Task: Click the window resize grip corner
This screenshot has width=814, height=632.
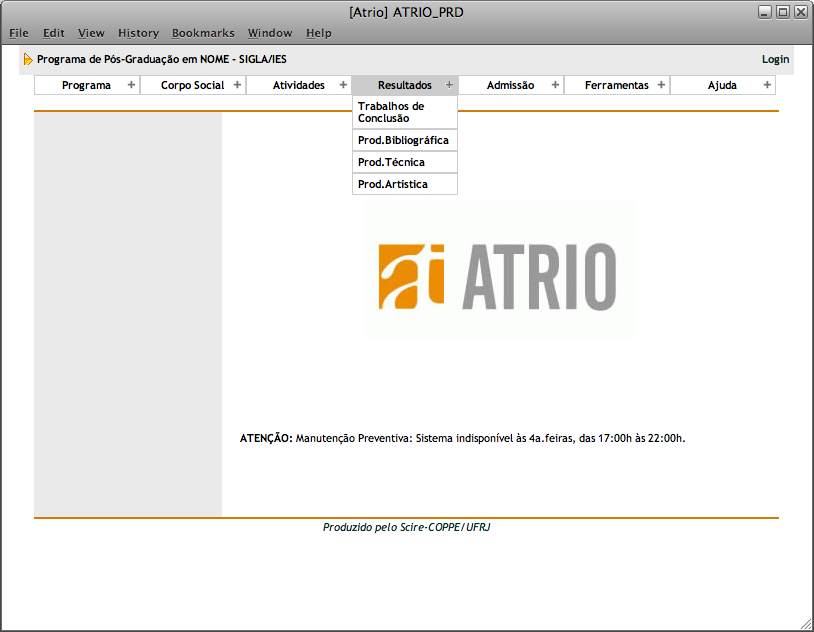Action: point(806,624)
